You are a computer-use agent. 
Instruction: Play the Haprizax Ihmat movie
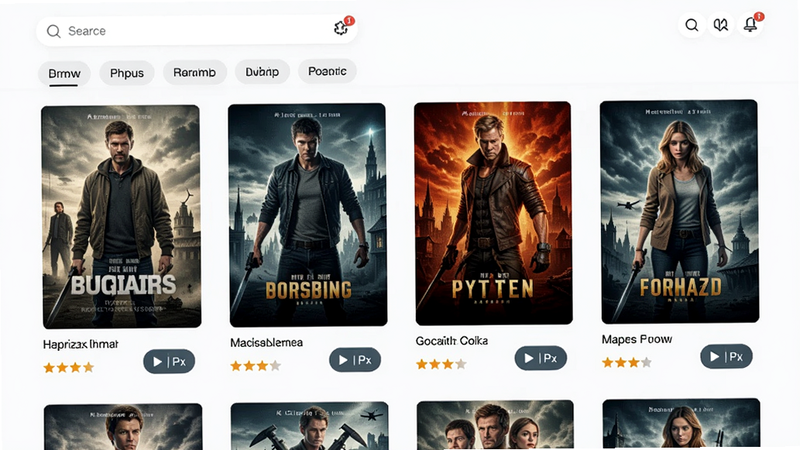coord(169,361)
